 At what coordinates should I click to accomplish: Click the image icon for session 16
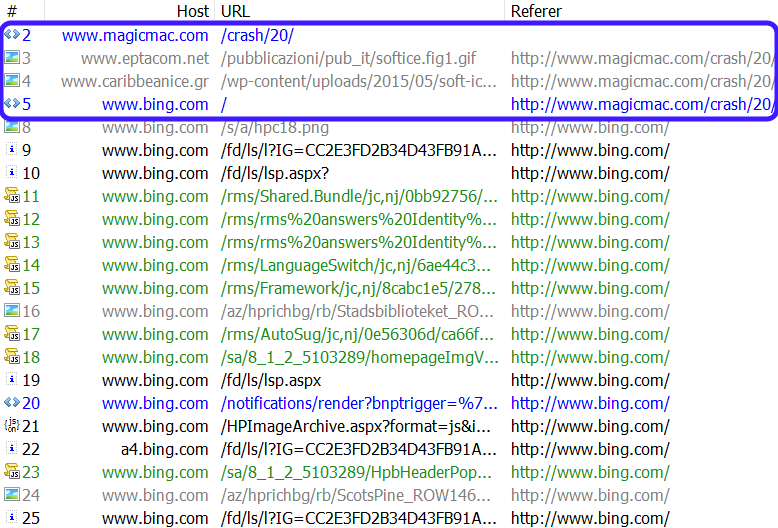(11, 311)
